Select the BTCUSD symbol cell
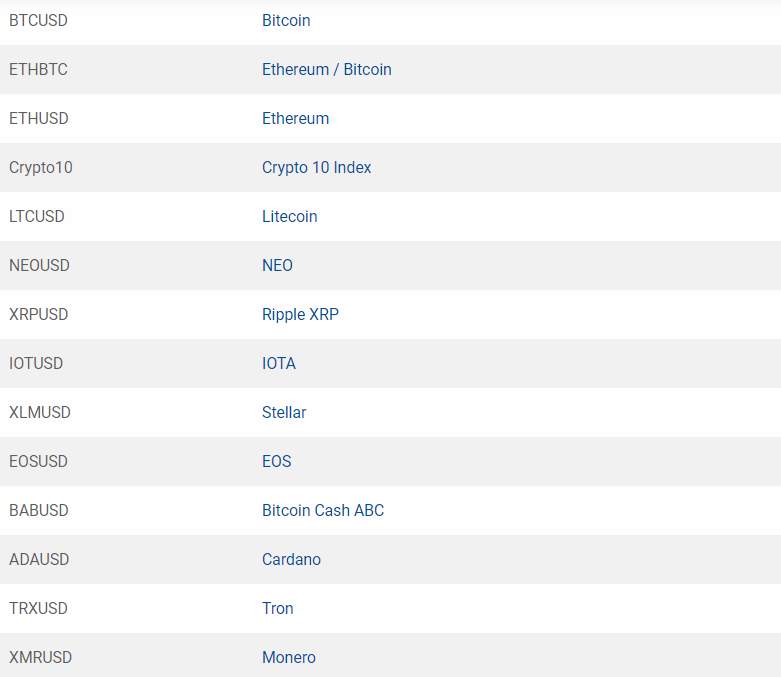781x677 pixels. pyautogui.click(x=38, y=20)
